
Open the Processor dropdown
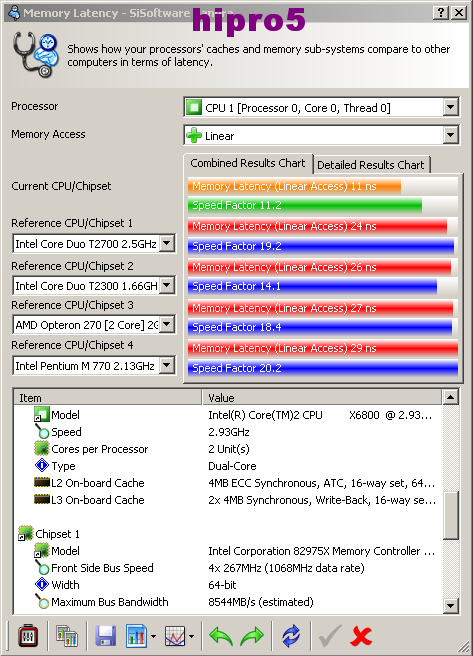pyautogui.click(x=450, y=107)
